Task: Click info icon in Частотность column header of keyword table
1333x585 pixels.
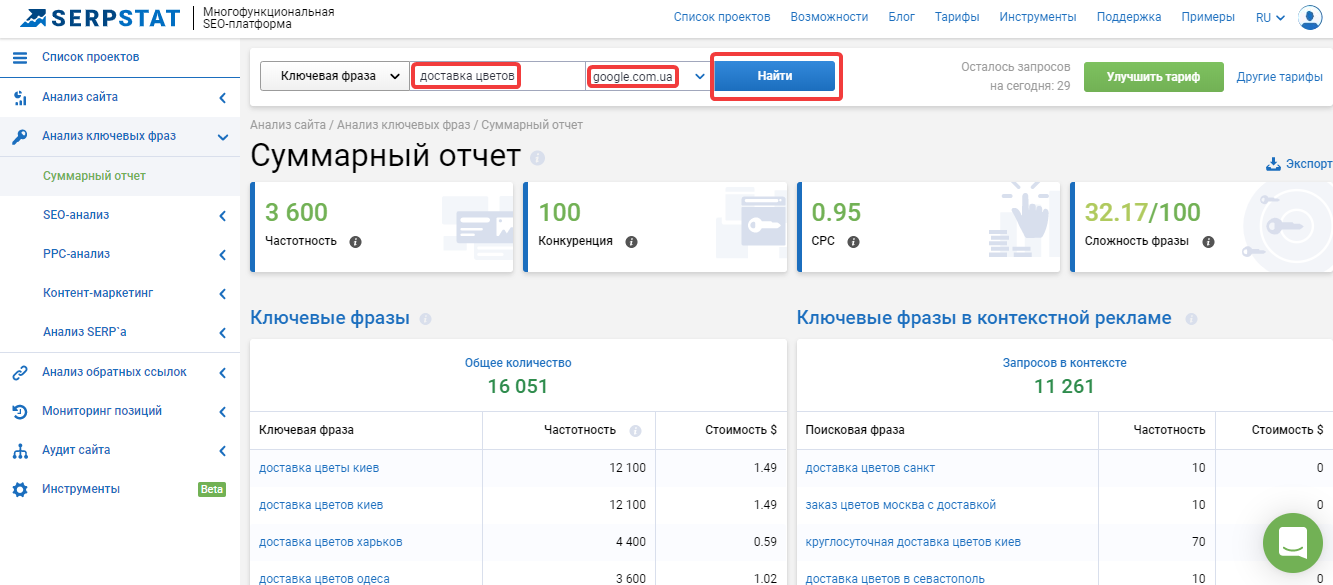Action: tap(635, 431)
